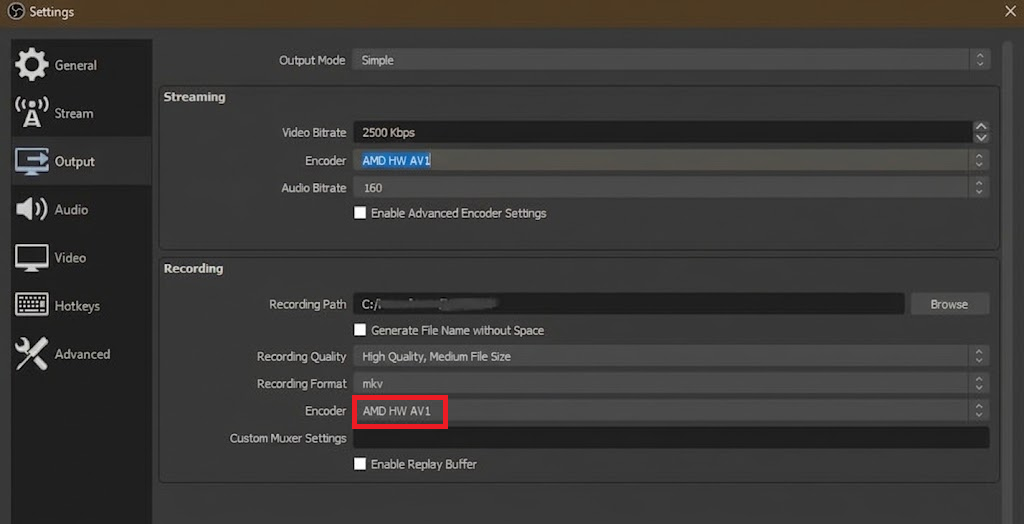Enable Replay Buffer checkbox
The image size is (1024, 524).
coord(360,464)
